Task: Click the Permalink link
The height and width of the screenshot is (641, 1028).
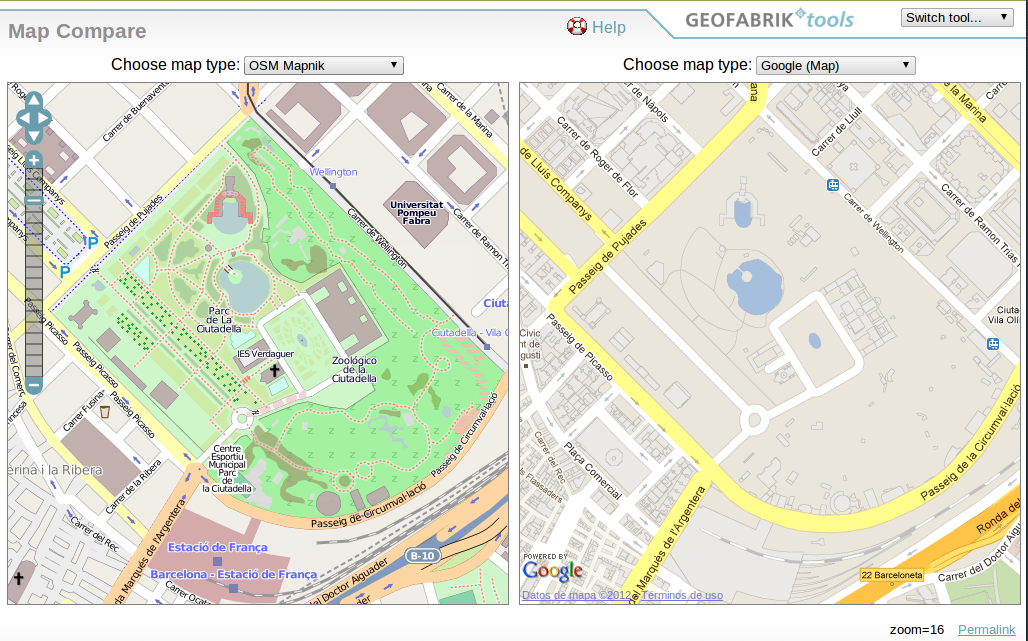Action: (986, 629)
